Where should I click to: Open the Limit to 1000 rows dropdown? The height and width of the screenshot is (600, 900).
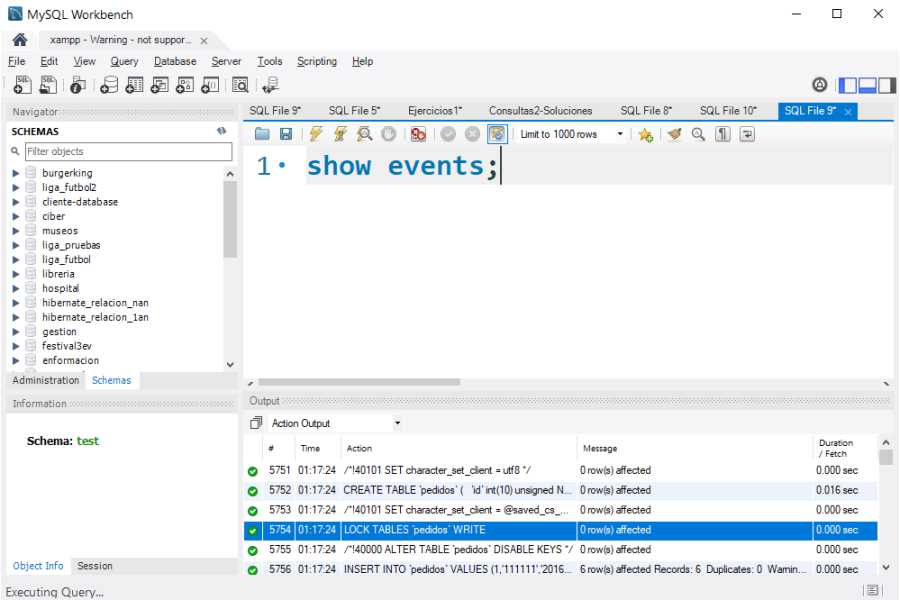coord(620,134)
